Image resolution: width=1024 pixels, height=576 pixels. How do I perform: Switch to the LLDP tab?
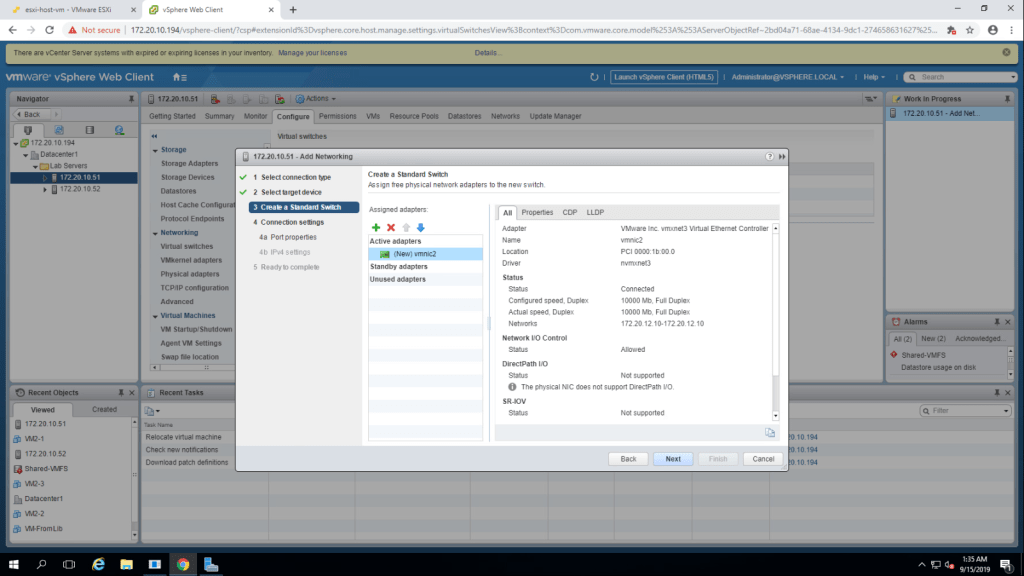pos(595,212)
